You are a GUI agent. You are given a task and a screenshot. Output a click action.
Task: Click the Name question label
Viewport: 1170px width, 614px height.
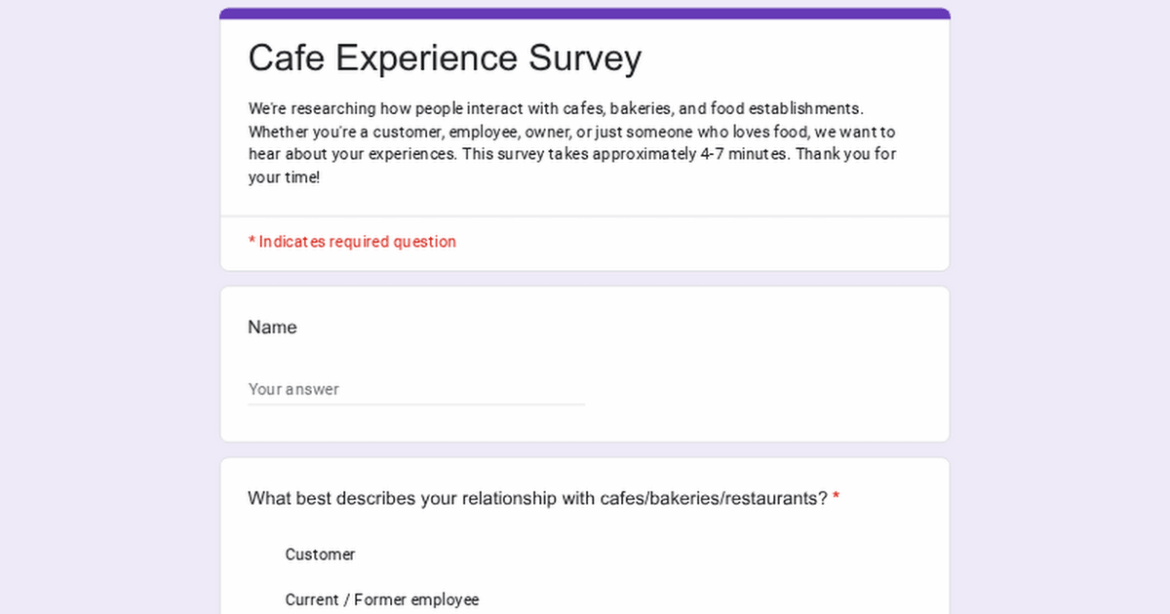point(272,327)
